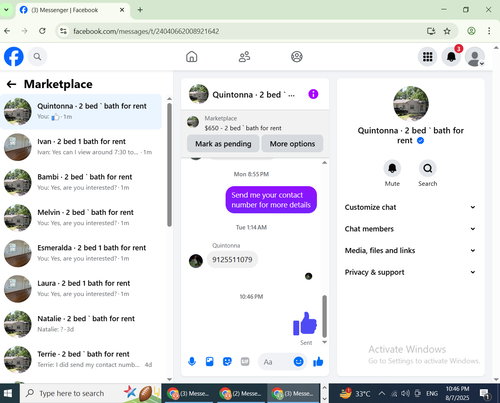Open Chrome three-dot menu
Viewport: 500px width, 403px height.
tap(489, 31)
